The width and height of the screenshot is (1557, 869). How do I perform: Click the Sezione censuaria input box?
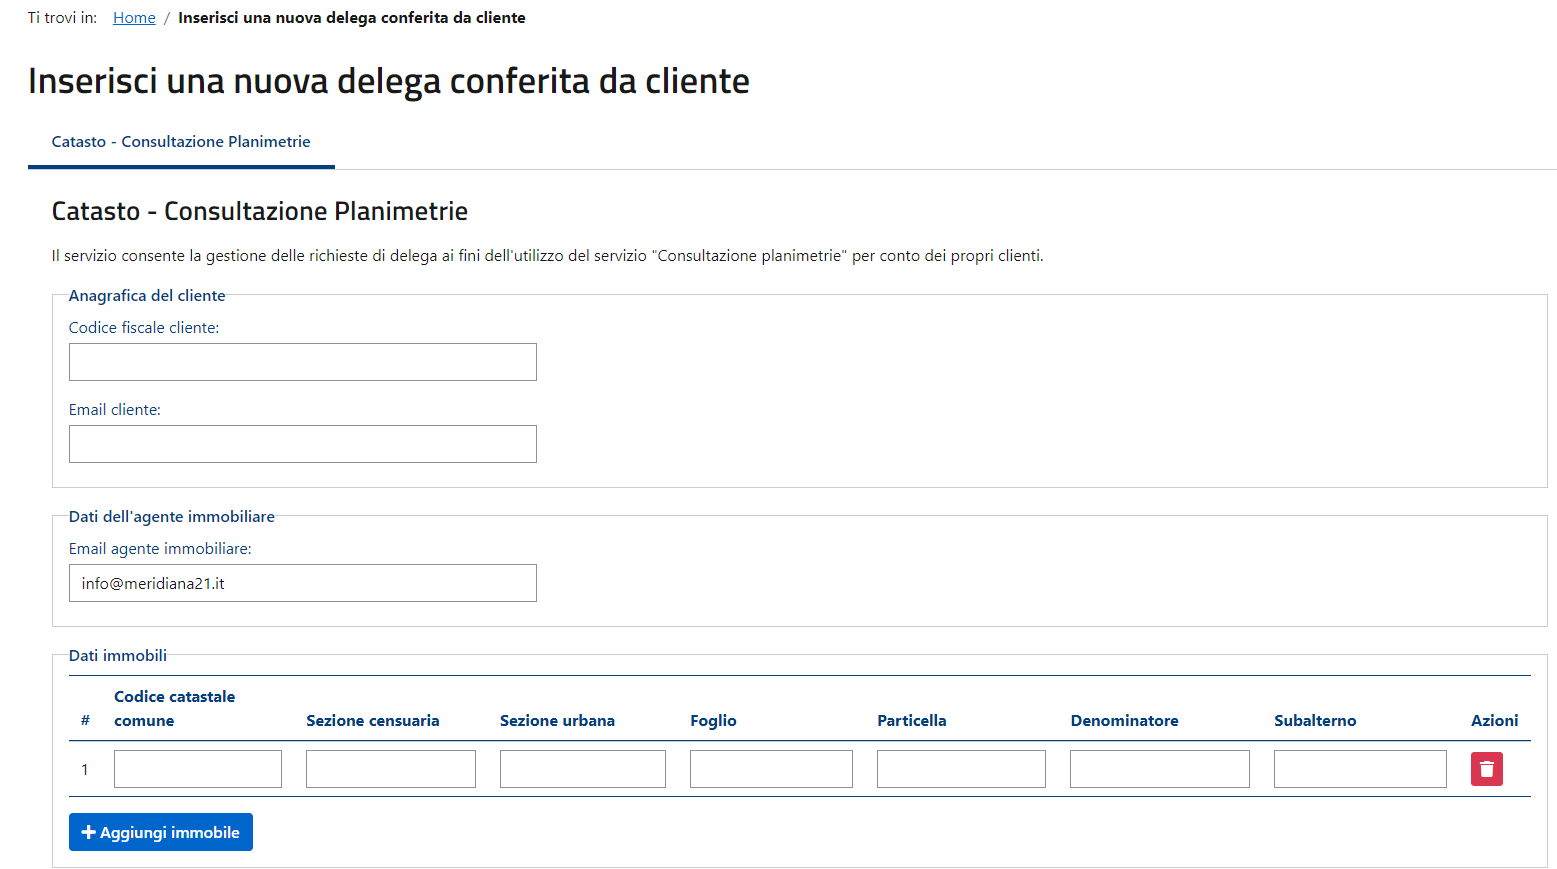[x=391, y=769]
